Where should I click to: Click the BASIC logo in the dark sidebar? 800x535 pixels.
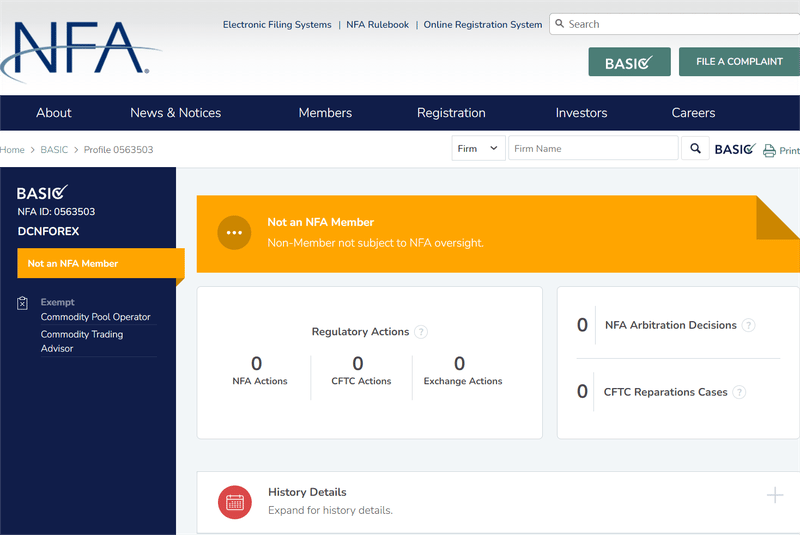click(42, 192)
